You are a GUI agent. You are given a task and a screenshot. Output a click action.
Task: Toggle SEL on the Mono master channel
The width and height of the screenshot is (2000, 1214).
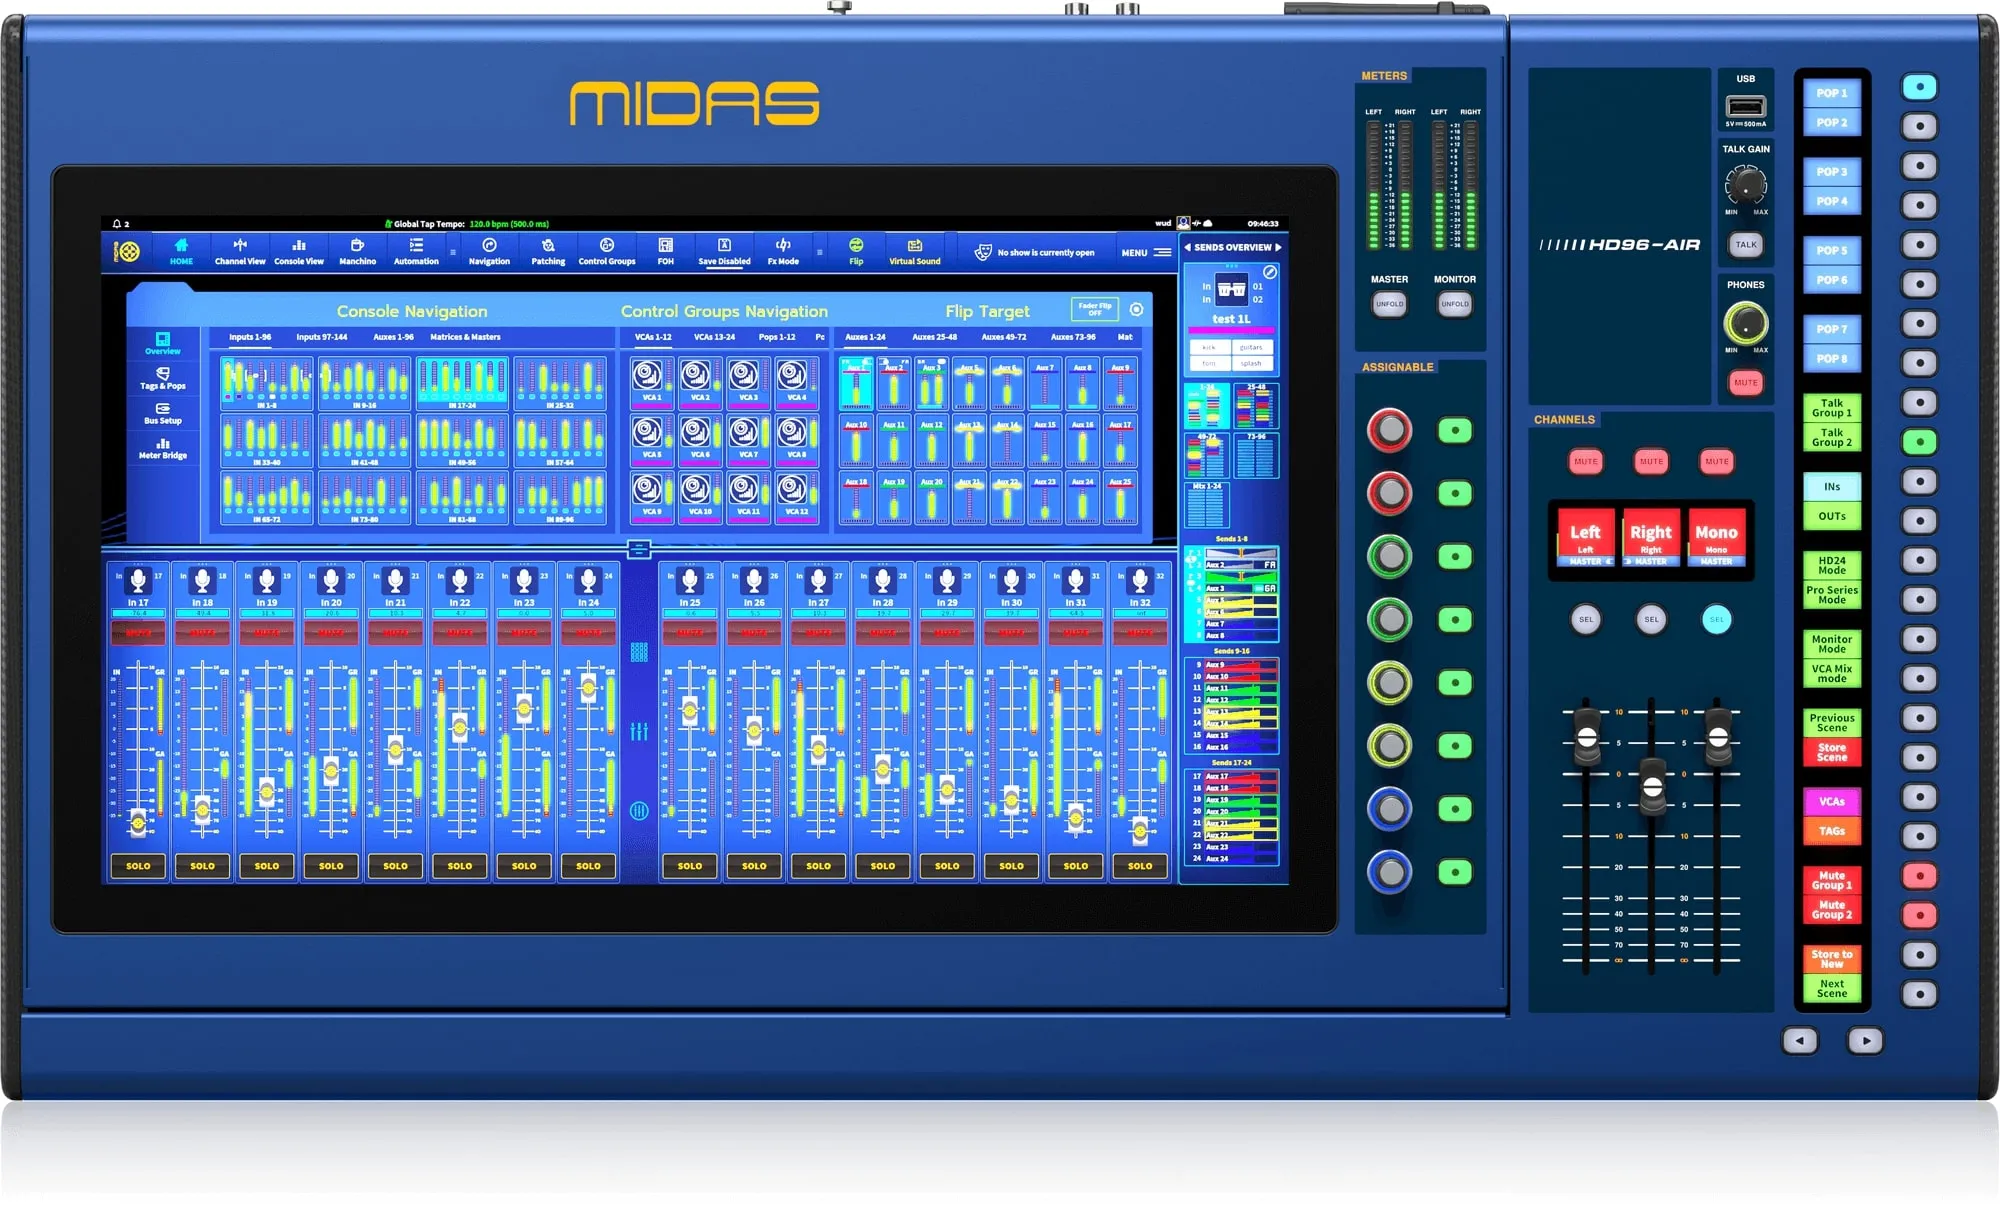click(1716, 619)
